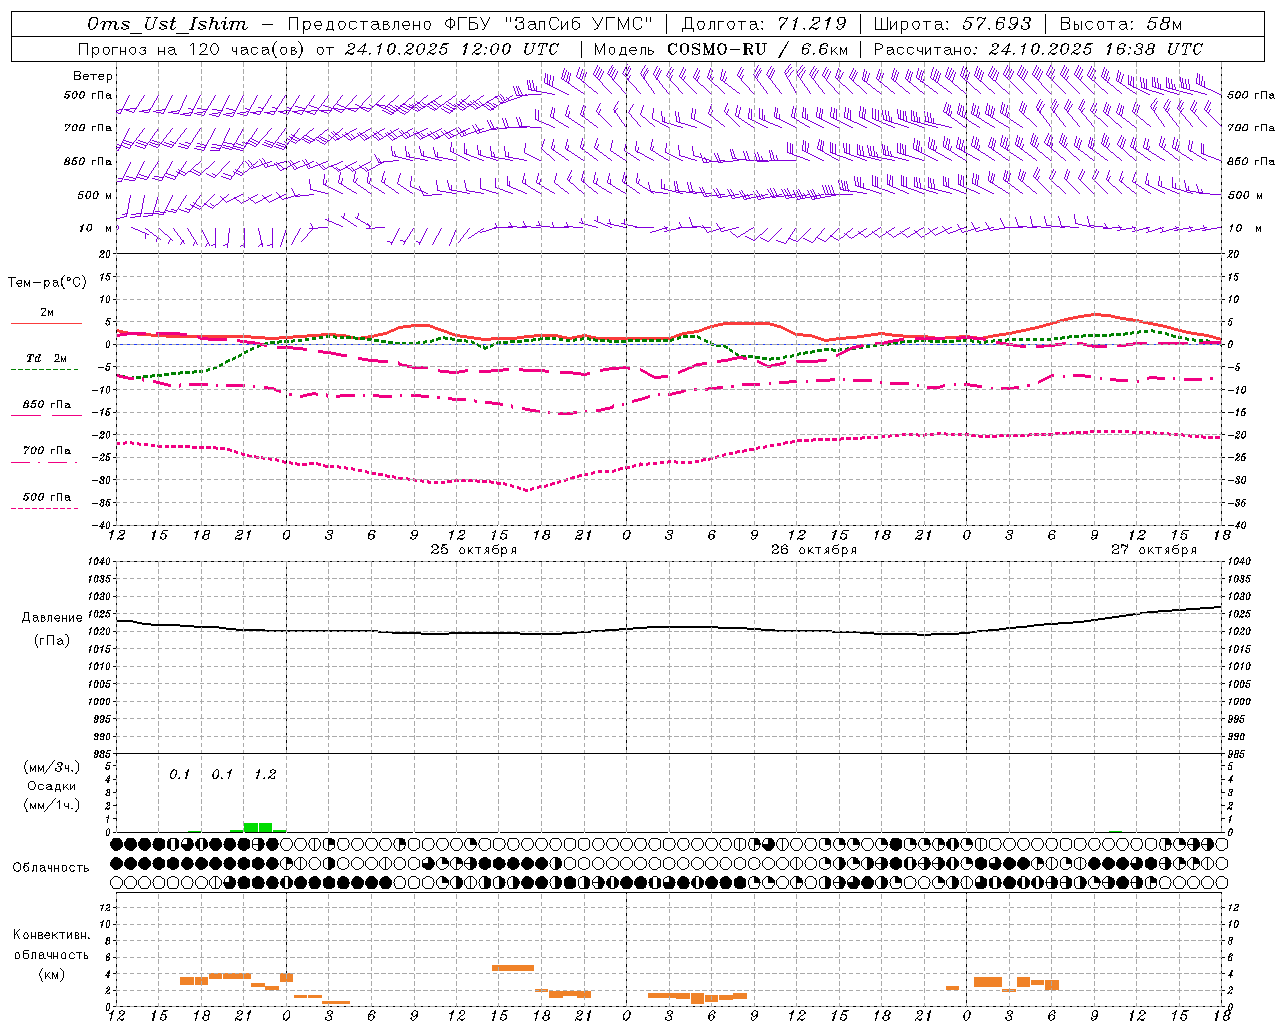Select the provider text ФГБУ "ЗапСиб УГМС"
1280x1024 pixels.
548,24
